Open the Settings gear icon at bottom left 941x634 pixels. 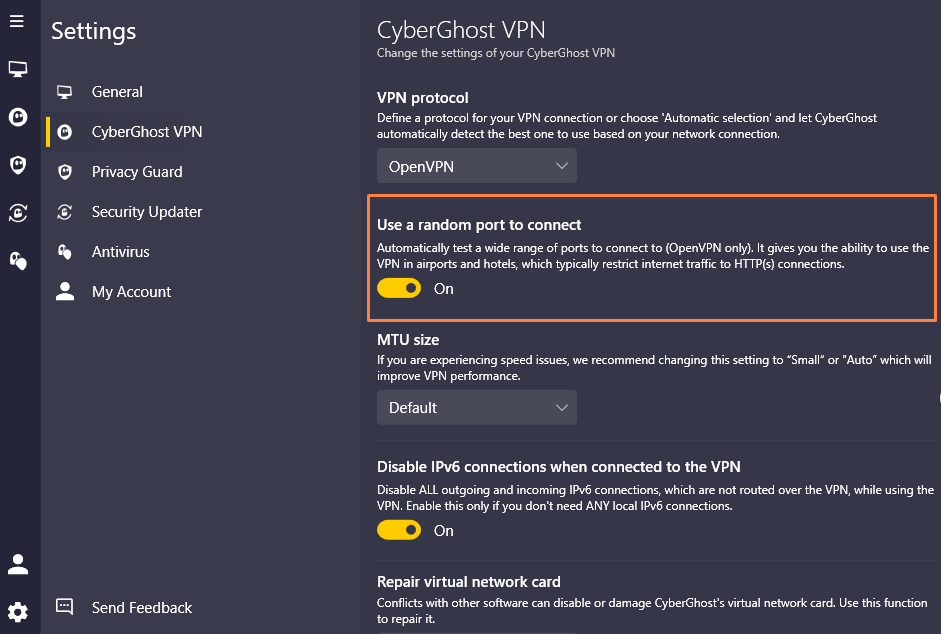coord(17,611)
